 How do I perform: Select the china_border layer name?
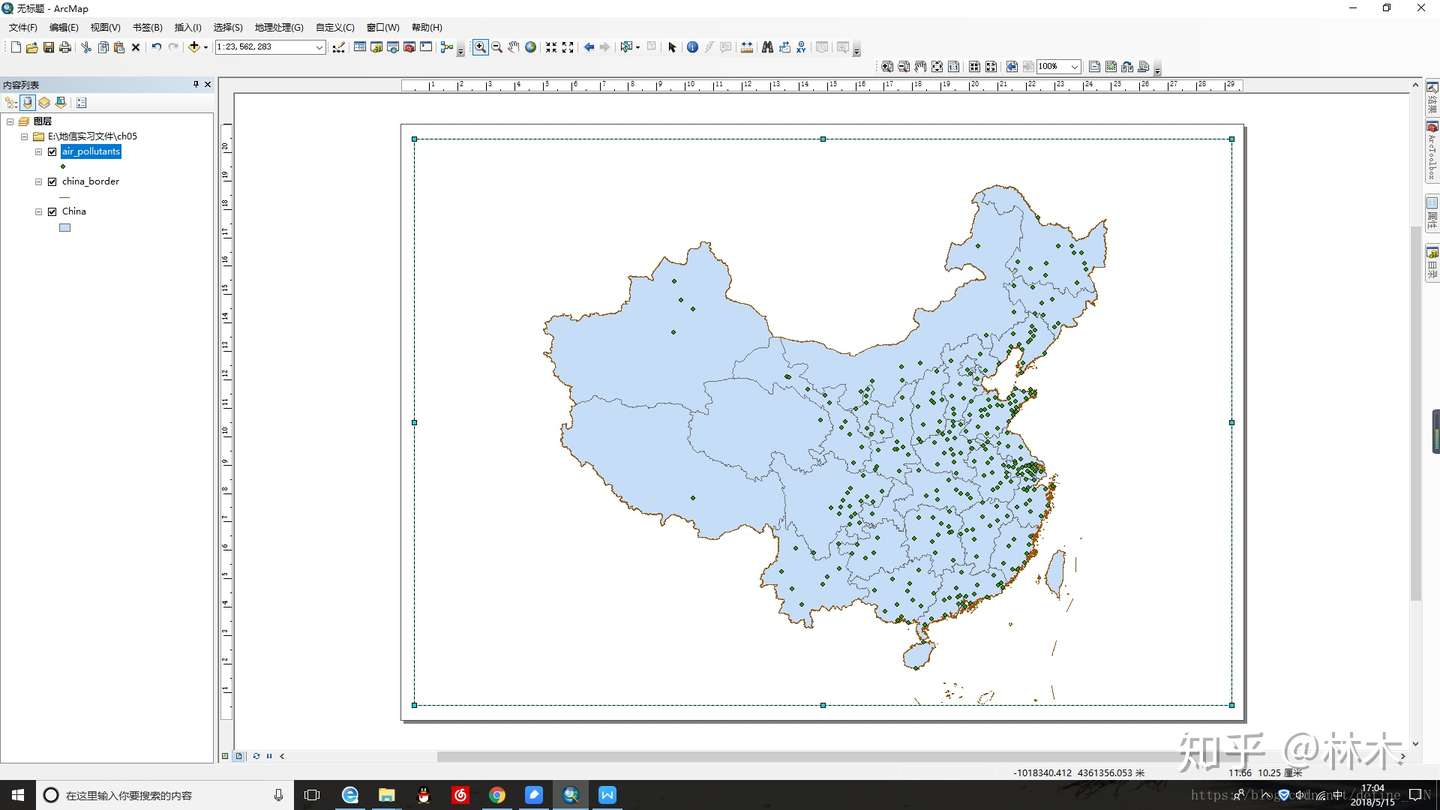coord(90,182)
